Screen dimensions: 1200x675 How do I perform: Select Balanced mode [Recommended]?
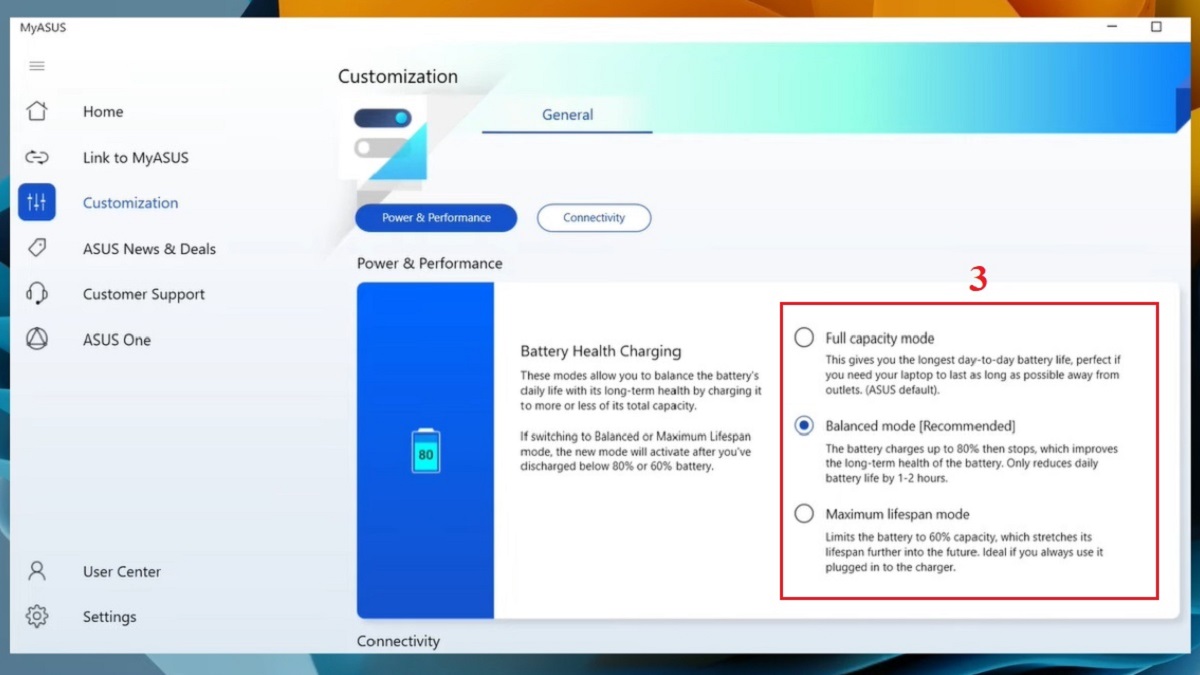click(803, 425)
